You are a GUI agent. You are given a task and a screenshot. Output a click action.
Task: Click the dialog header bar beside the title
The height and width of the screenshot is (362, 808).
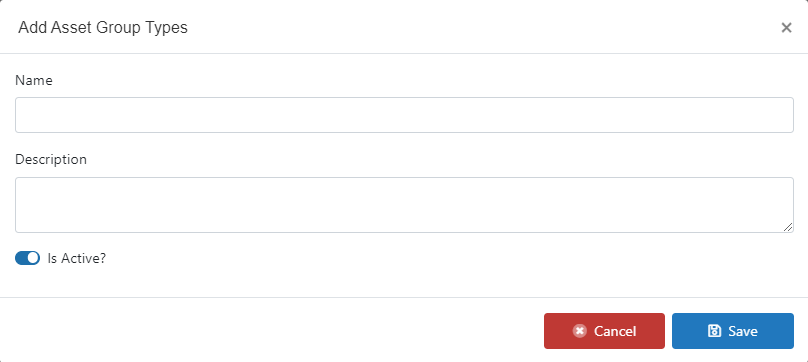tap(464, 27)
